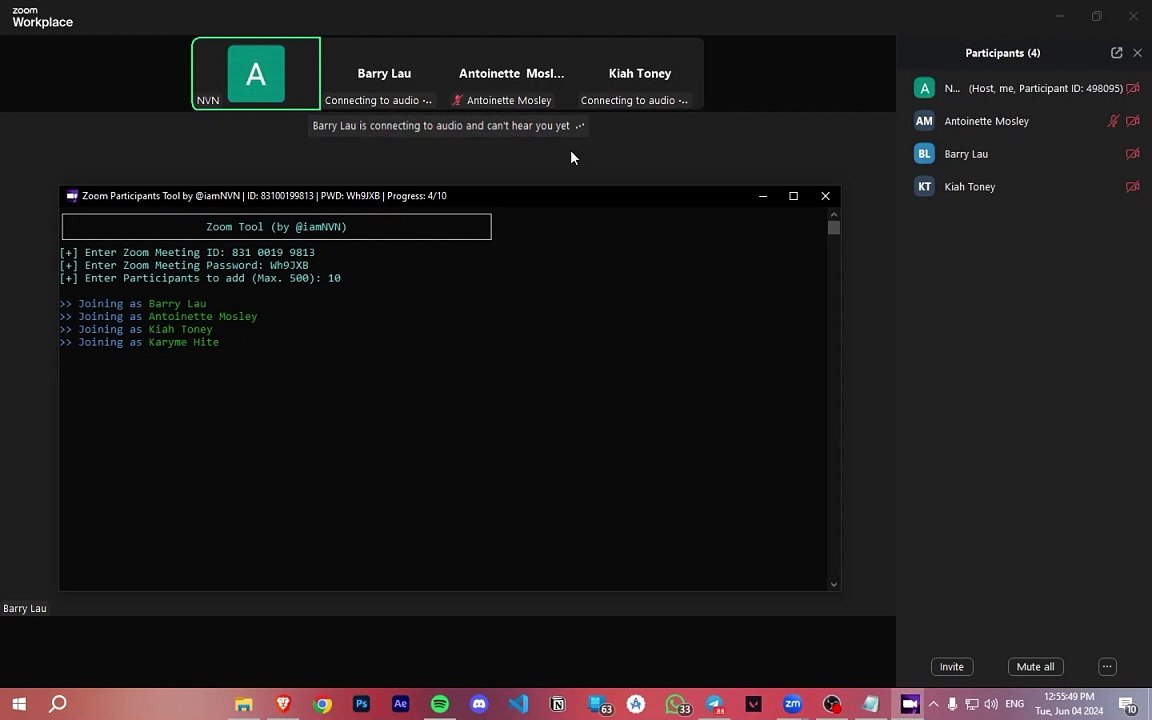Click the console scrollbar thumb
The height and width of the screenshot is (720, 1152).
[833, 228]
